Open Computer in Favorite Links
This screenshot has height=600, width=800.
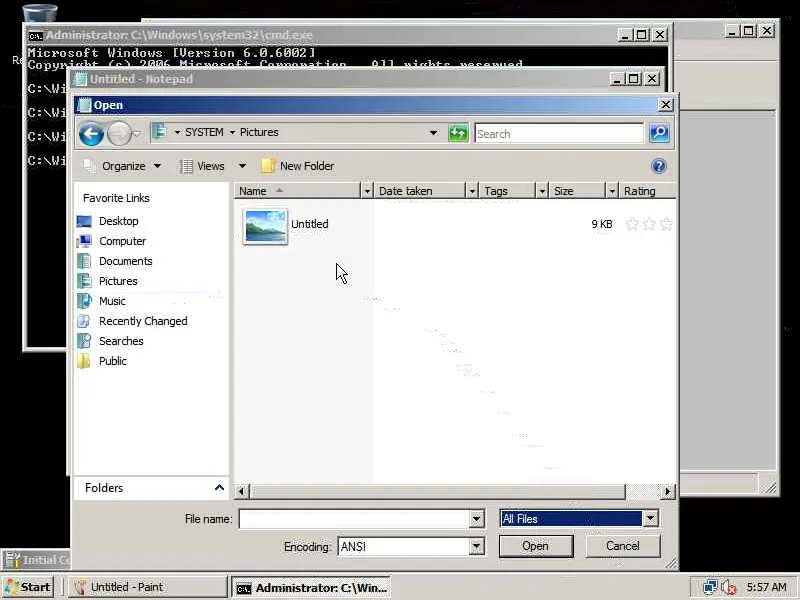click(x=122, y=241)
